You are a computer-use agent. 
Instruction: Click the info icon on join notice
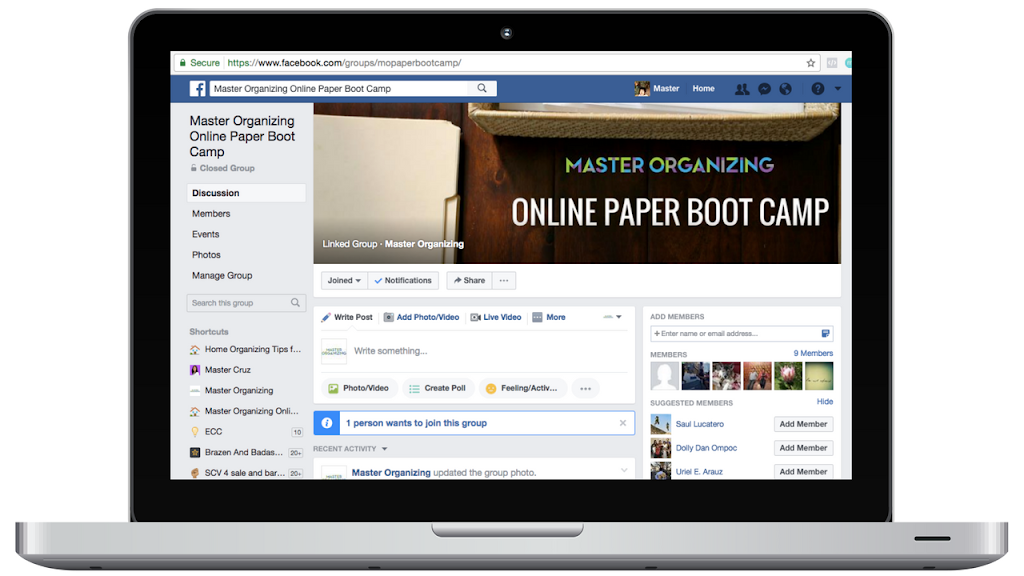pos(327,423)
